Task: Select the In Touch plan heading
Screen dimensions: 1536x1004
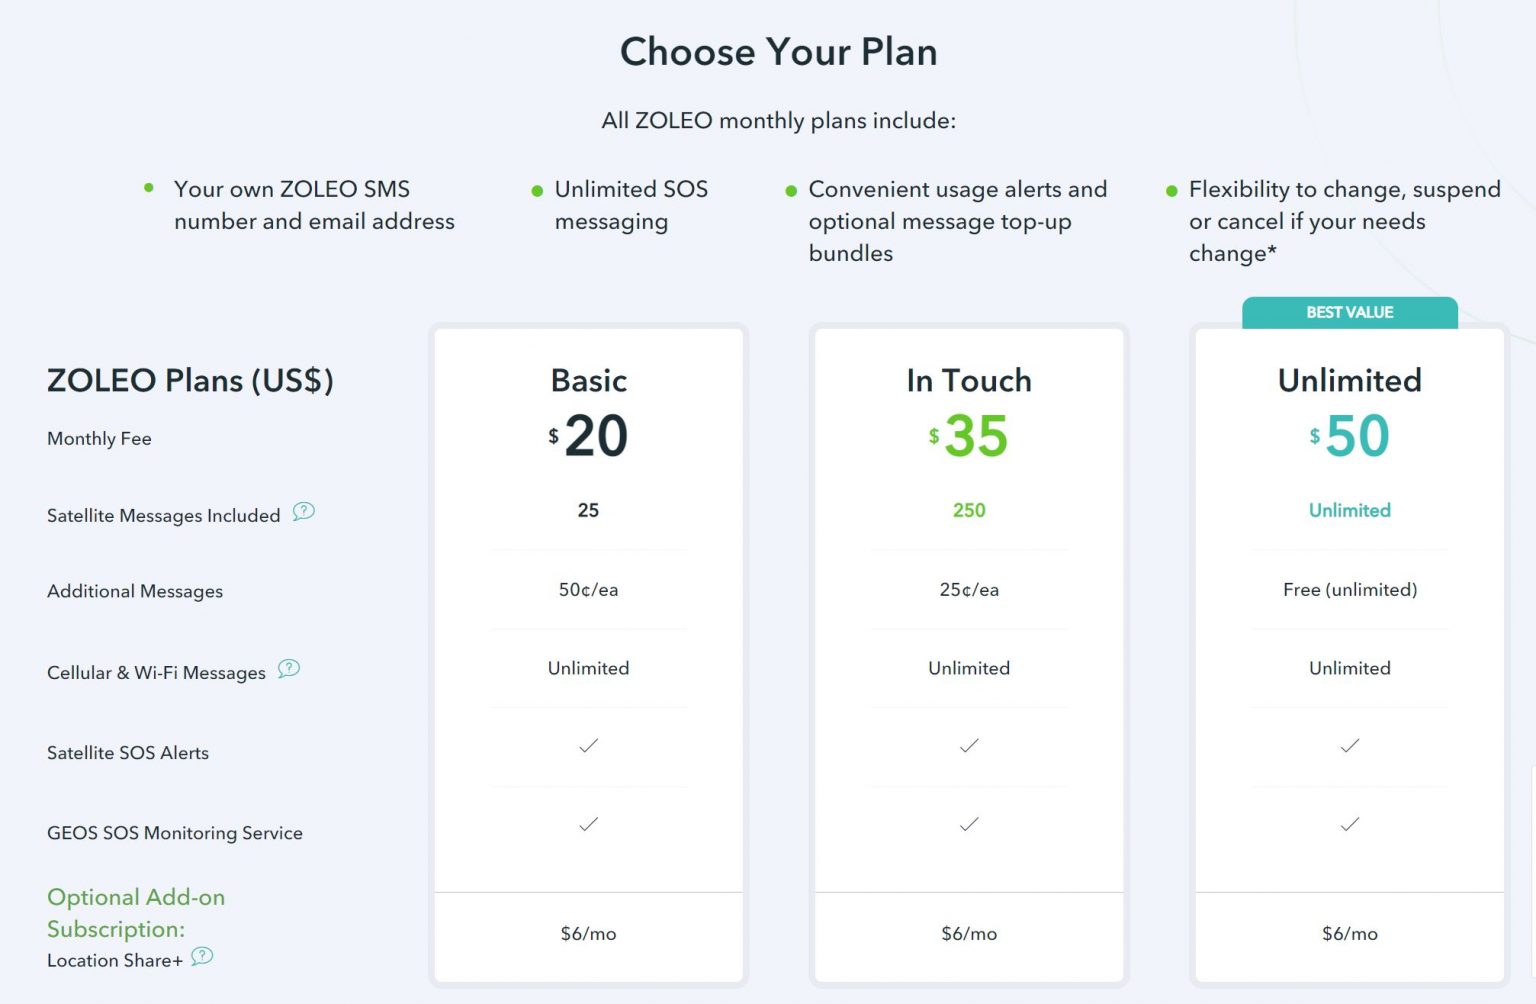Action: [969, 380]
